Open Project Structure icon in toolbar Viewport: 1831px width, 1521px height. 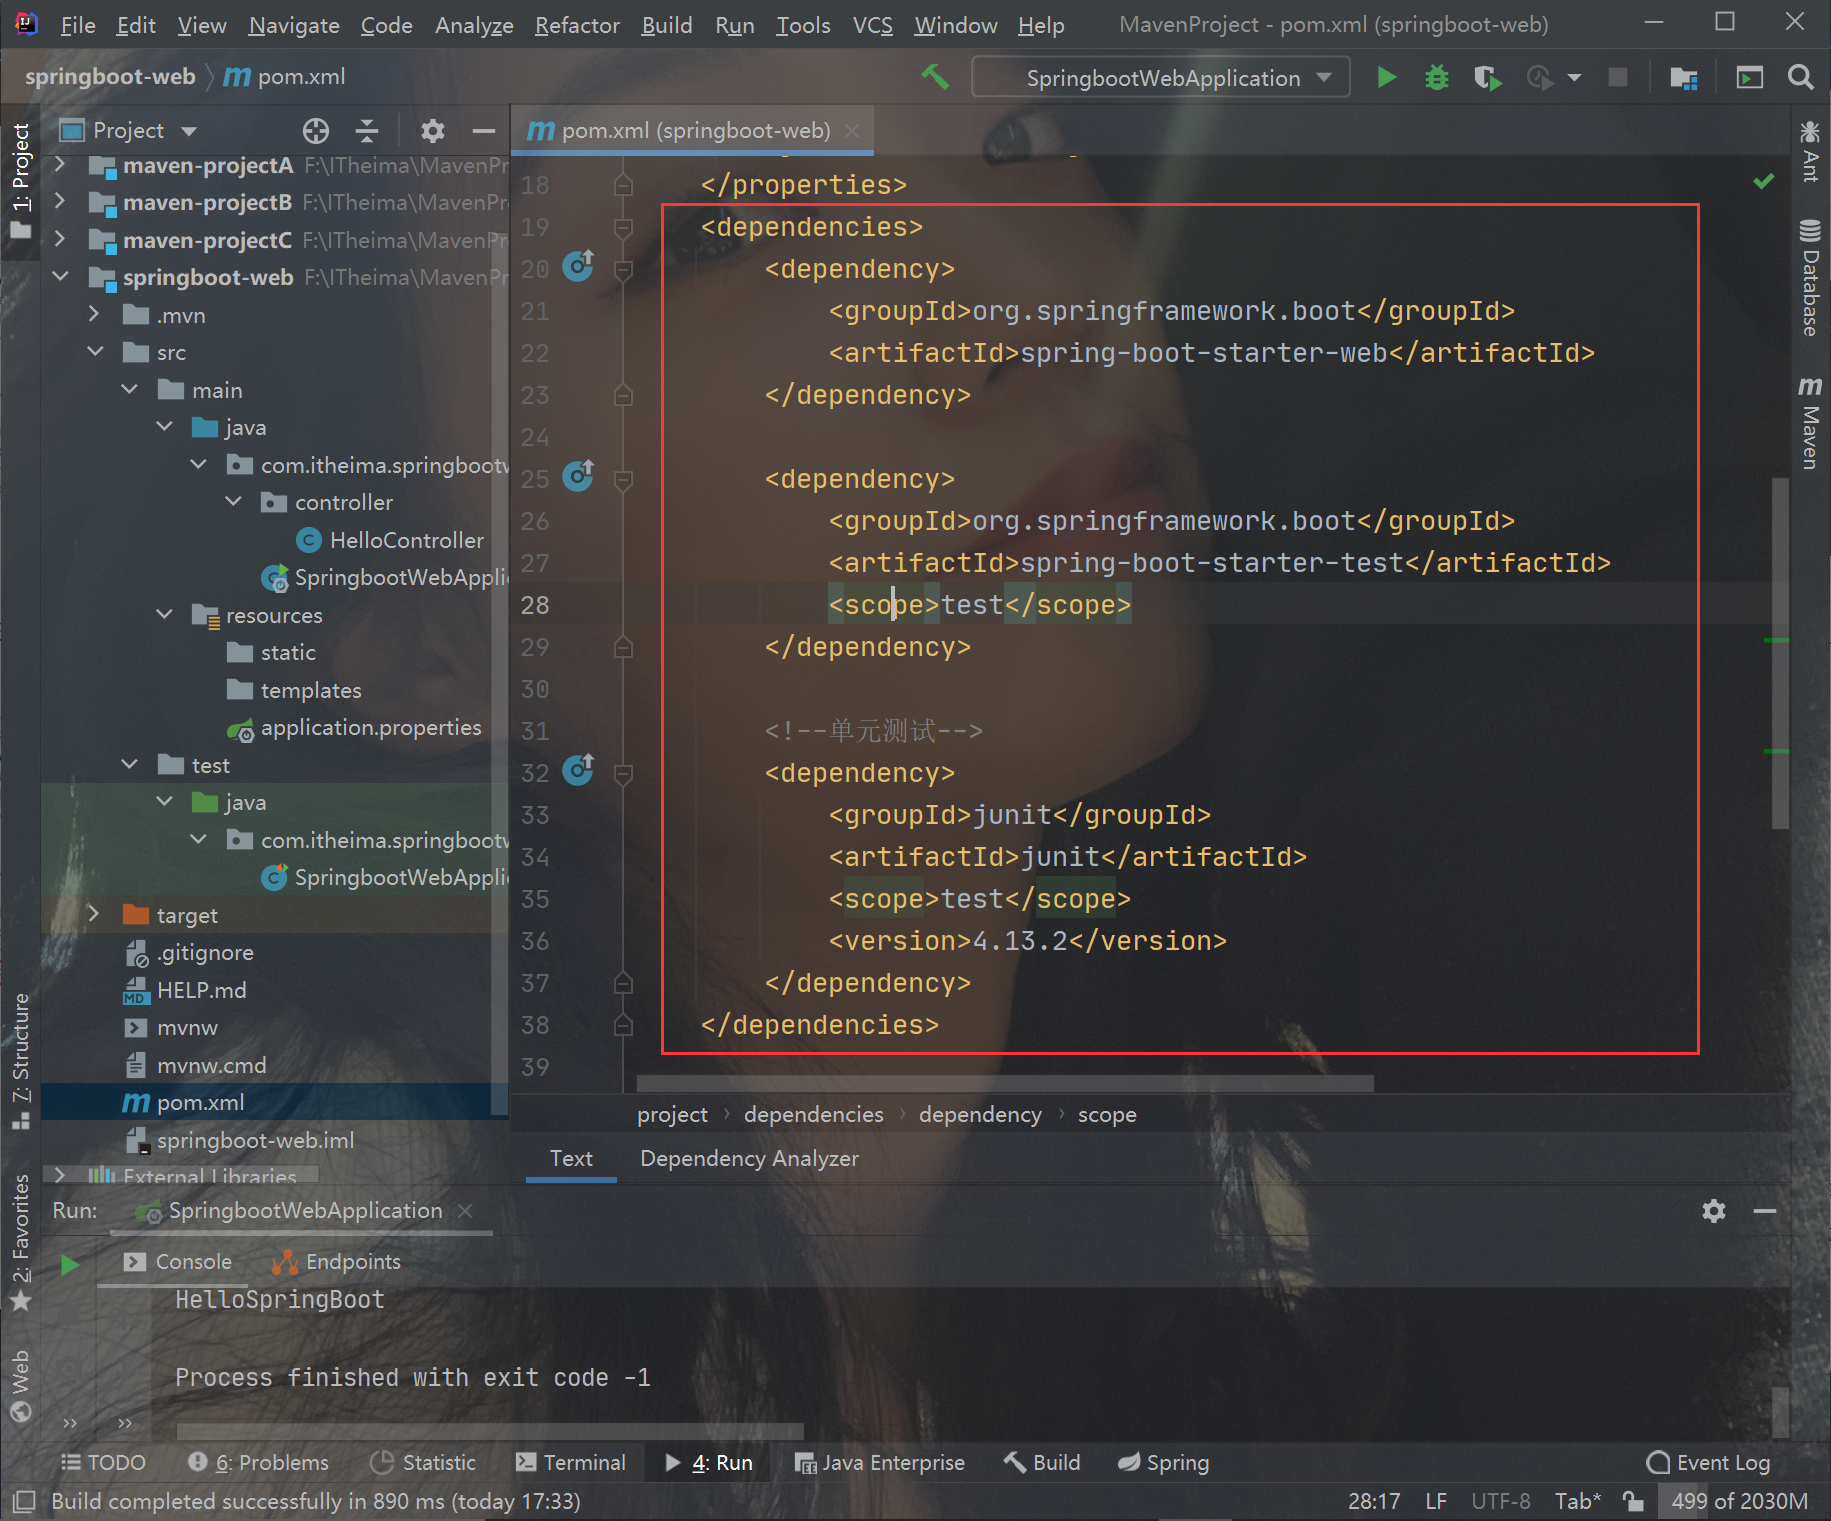(x=1684, y=77)
